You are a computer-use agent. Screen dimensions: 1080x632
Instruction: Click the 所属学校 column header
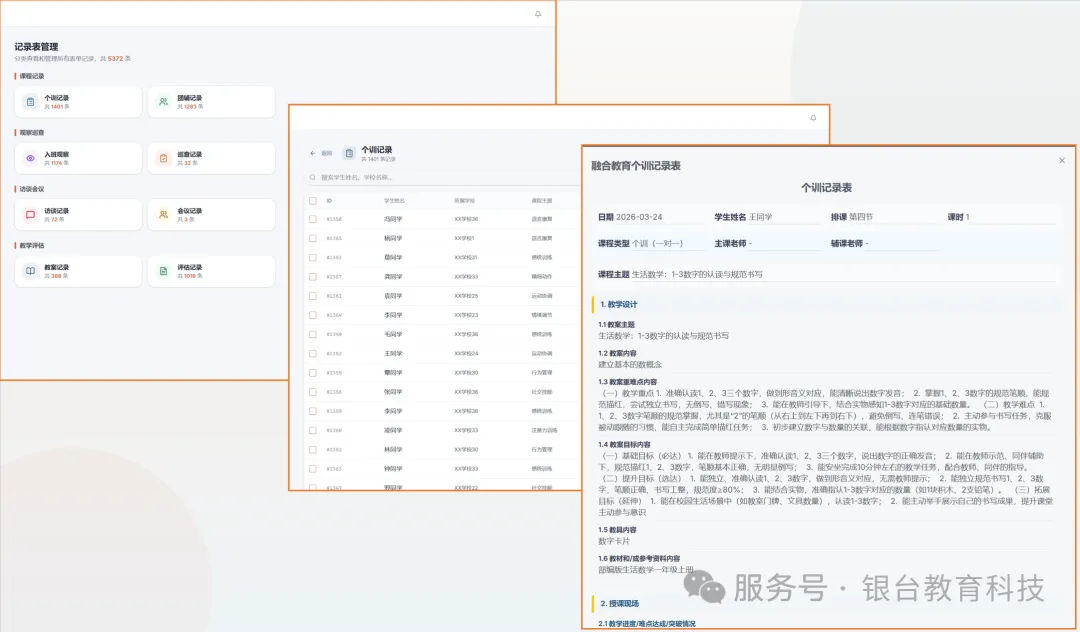(464, 201)
